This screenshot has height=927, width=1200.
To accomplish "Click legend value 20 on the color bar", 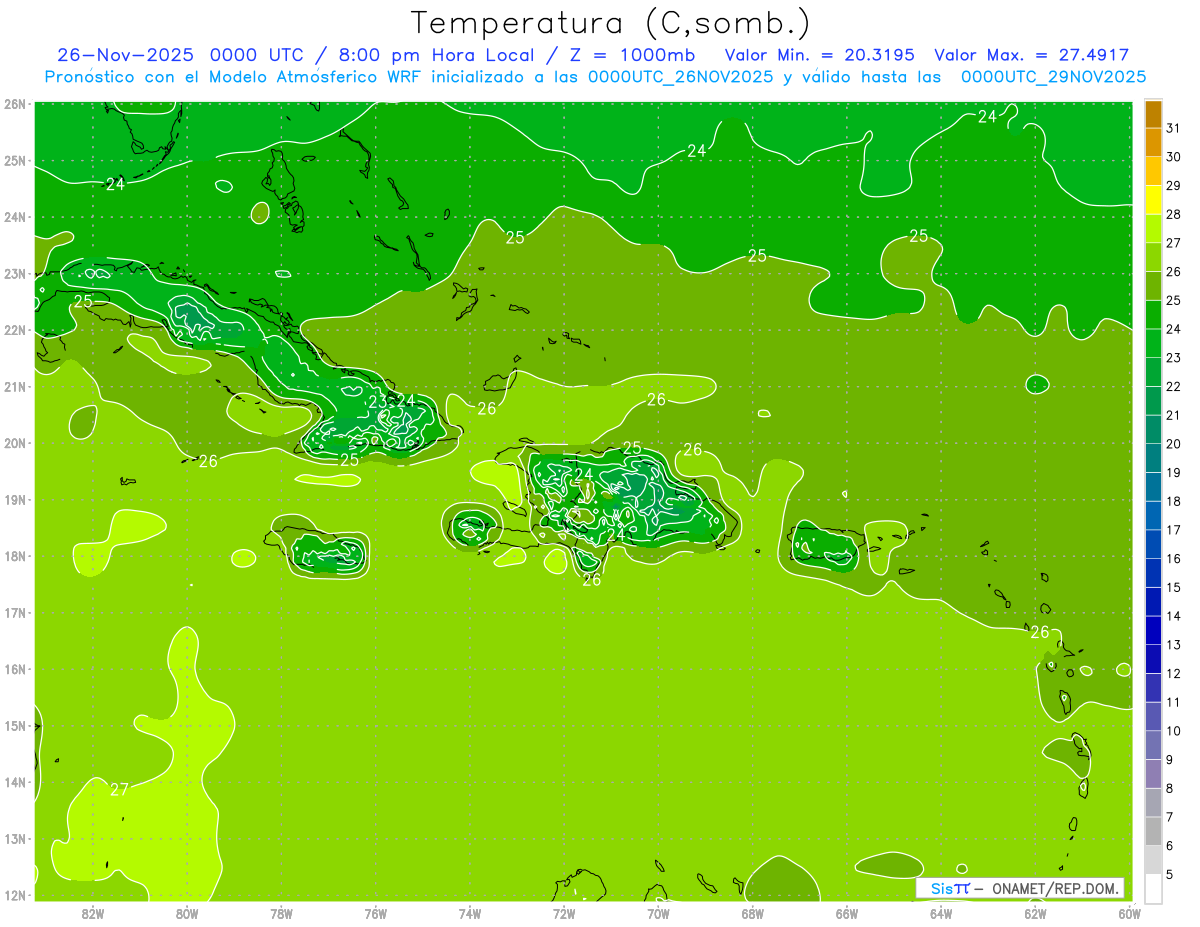I will click(1173, 444).
